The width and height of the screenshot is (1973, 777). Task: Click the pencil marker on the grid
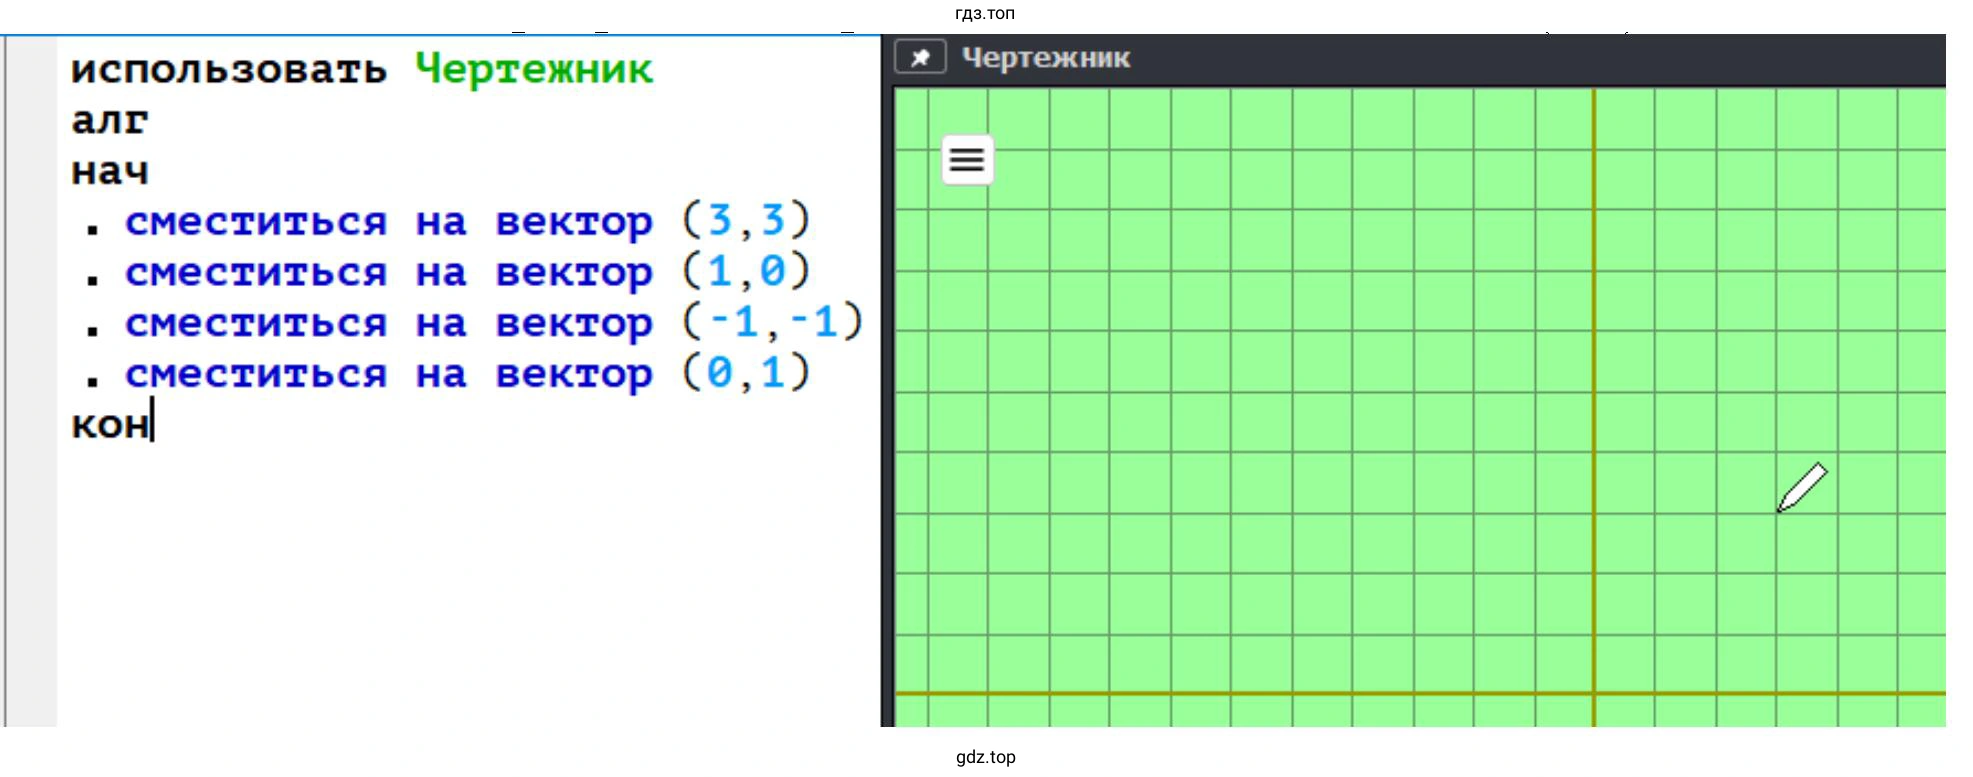(x=1802, y=488)
